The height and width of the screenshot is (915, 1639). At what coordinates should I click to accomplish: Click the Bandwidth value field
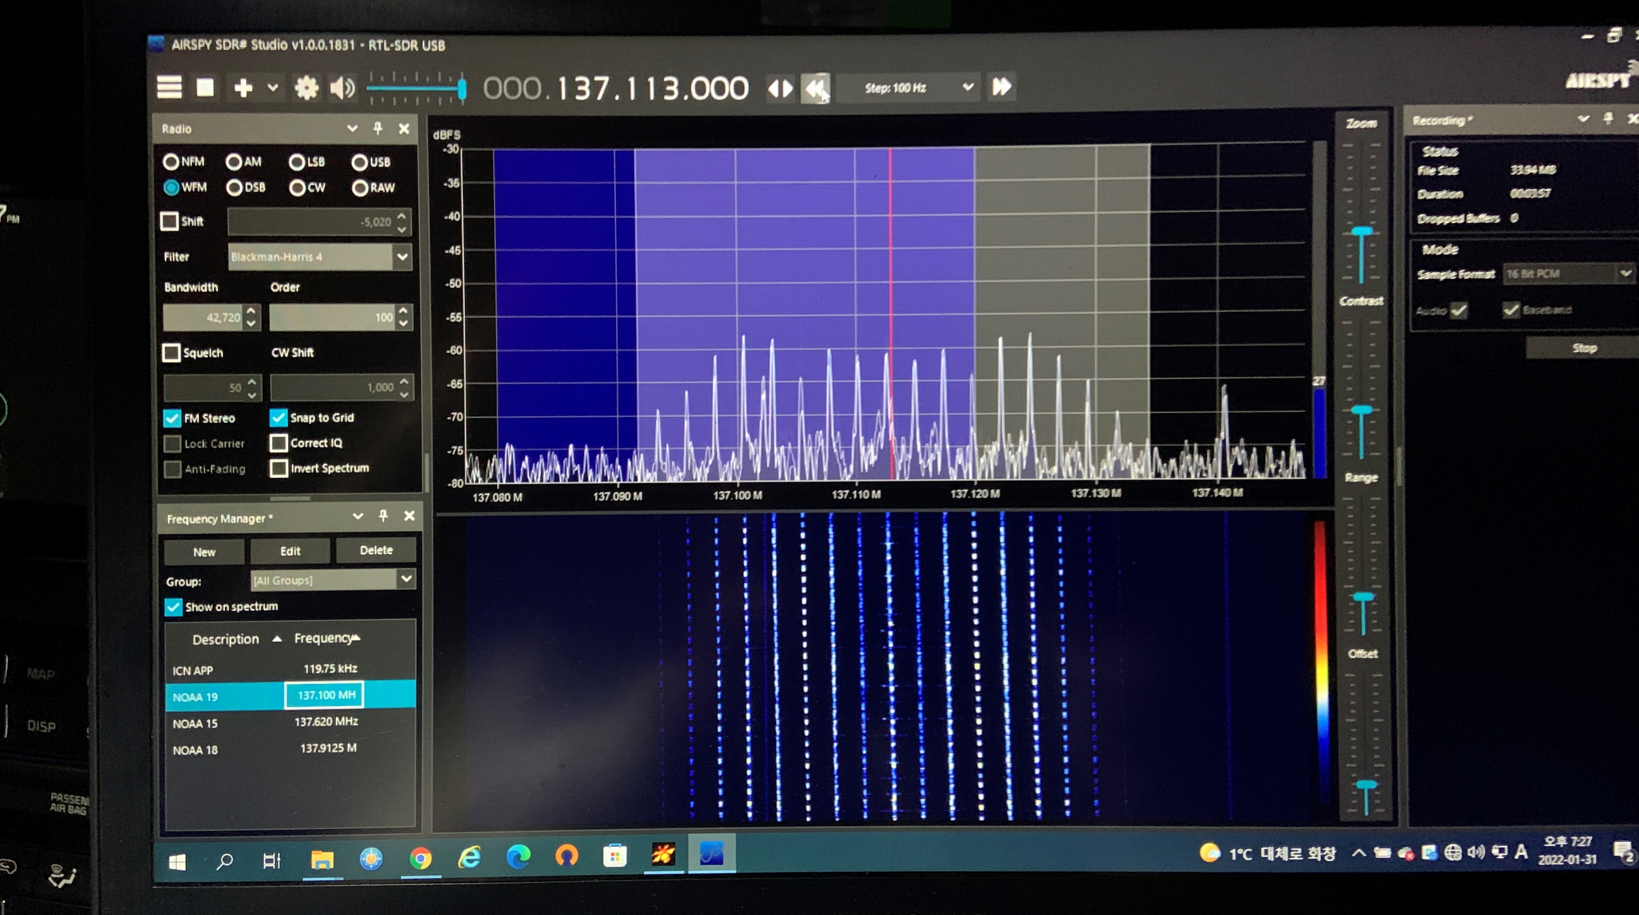[x=203, y=317]
